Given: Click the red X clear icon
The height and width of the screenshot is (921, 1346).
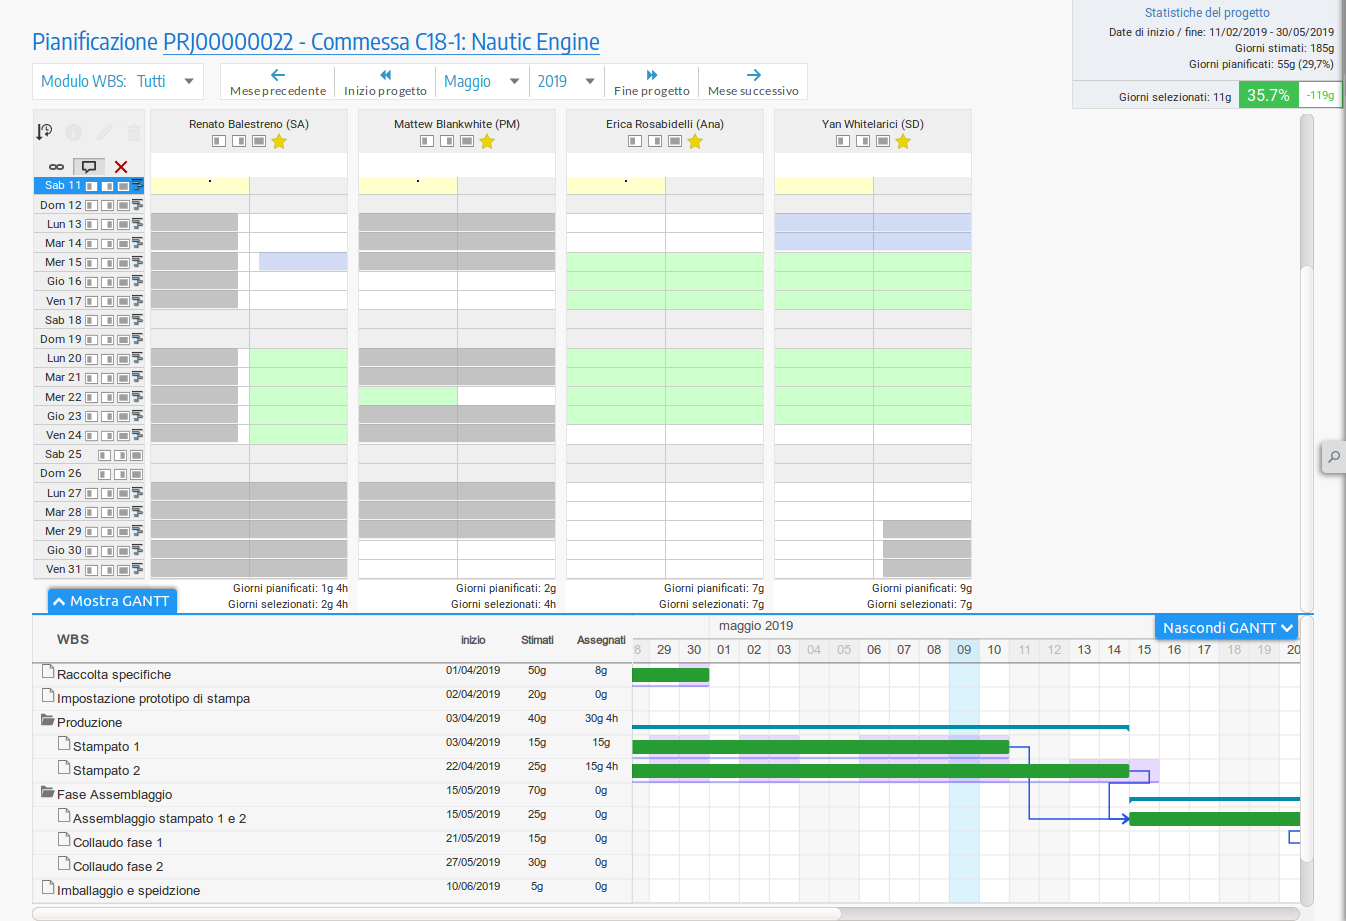Looking at the screenshot, I should tap(121, 167).
